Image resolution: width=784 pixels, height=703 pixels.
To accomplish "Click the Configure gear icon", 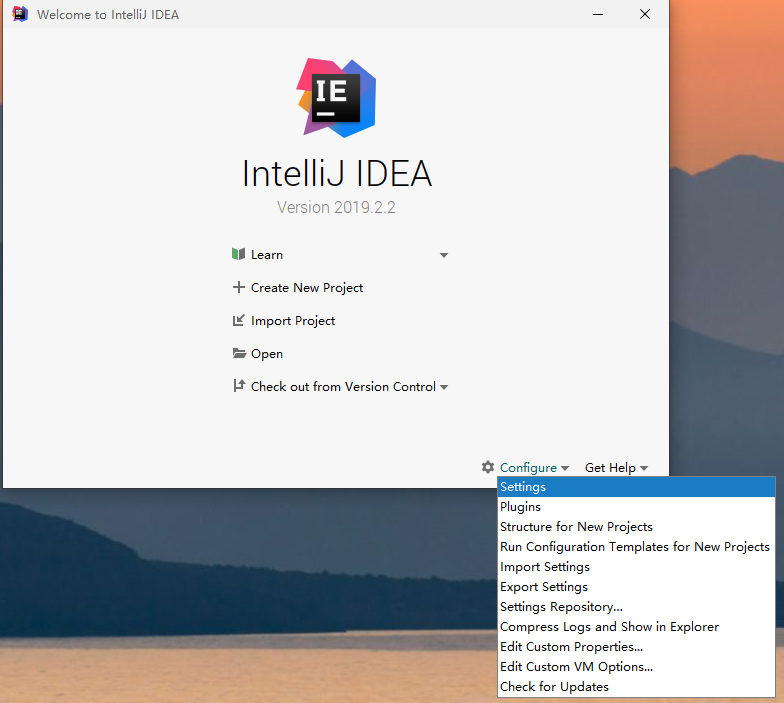I will click(488, 467).
